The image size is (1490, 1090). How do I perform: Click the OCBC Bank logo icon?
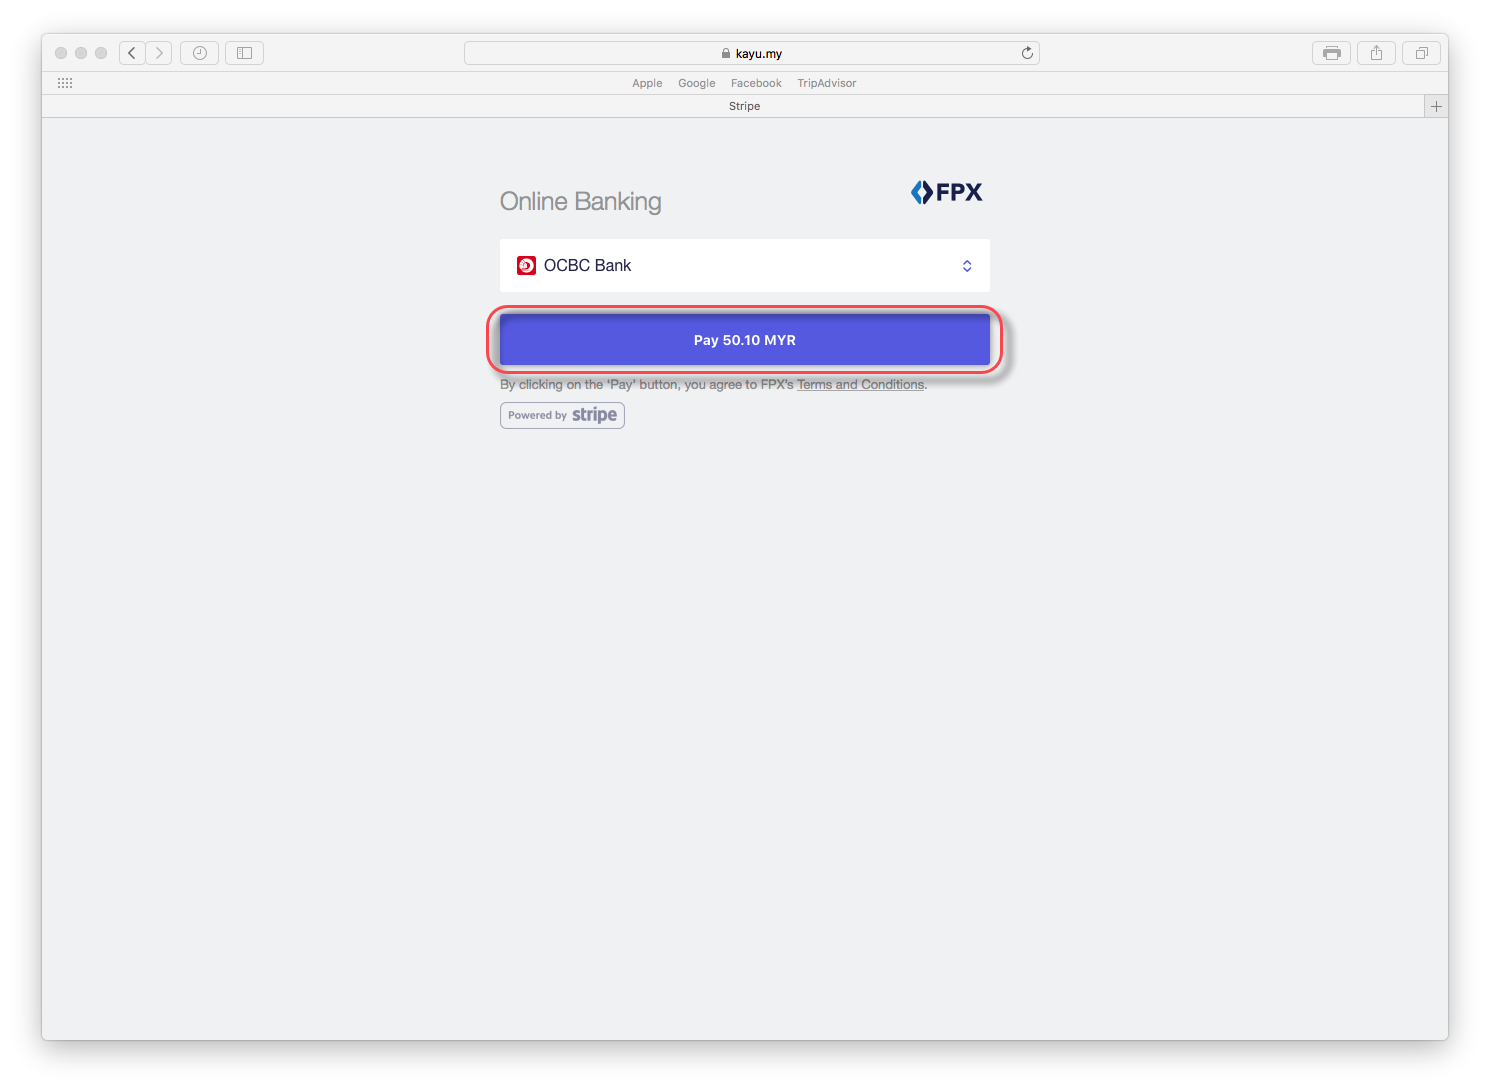point(526,265)
